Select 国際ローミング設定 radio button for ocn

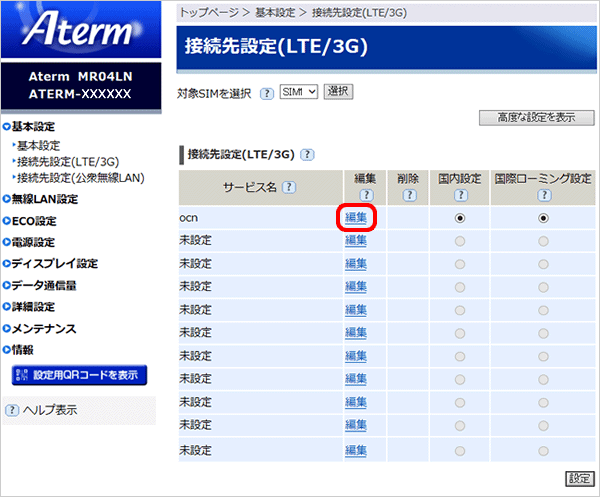543,218
